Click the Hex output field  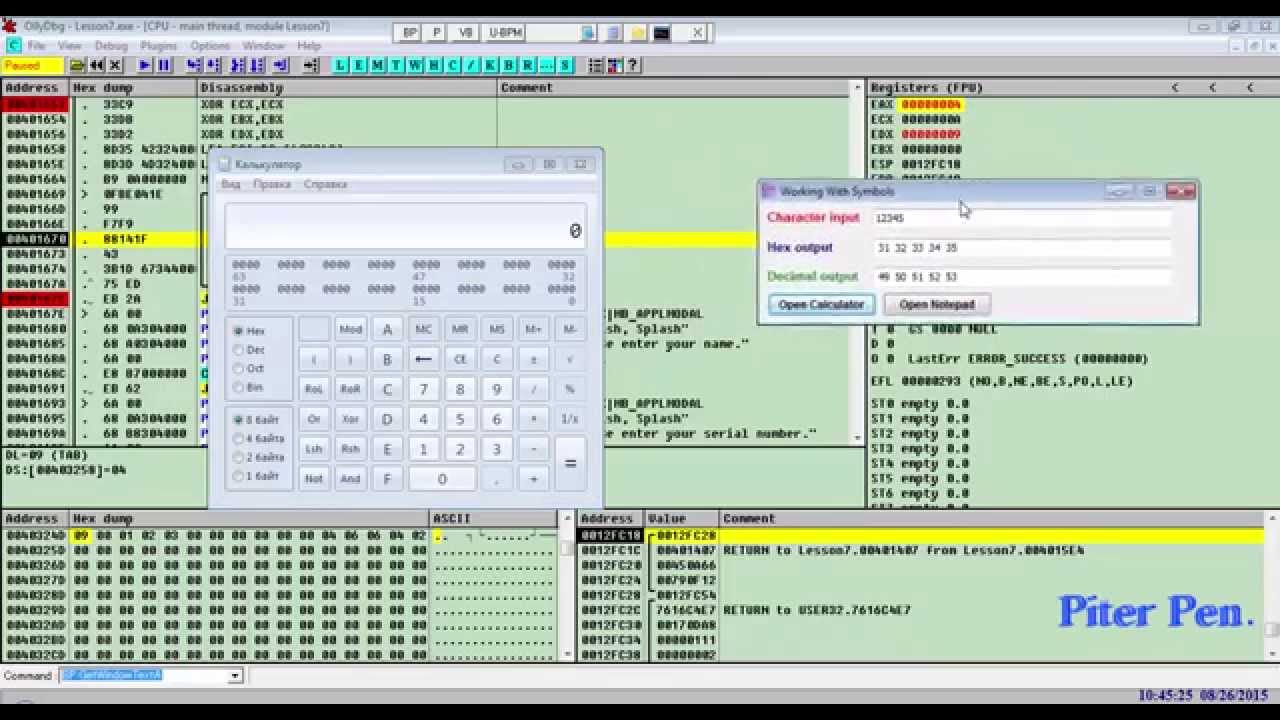1020,247
